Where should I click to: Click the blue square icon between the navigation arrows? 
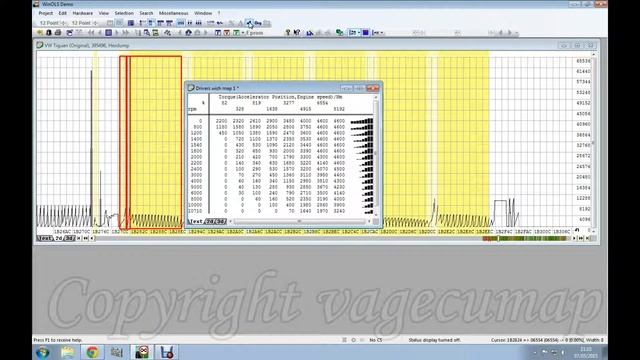[109, 33]
